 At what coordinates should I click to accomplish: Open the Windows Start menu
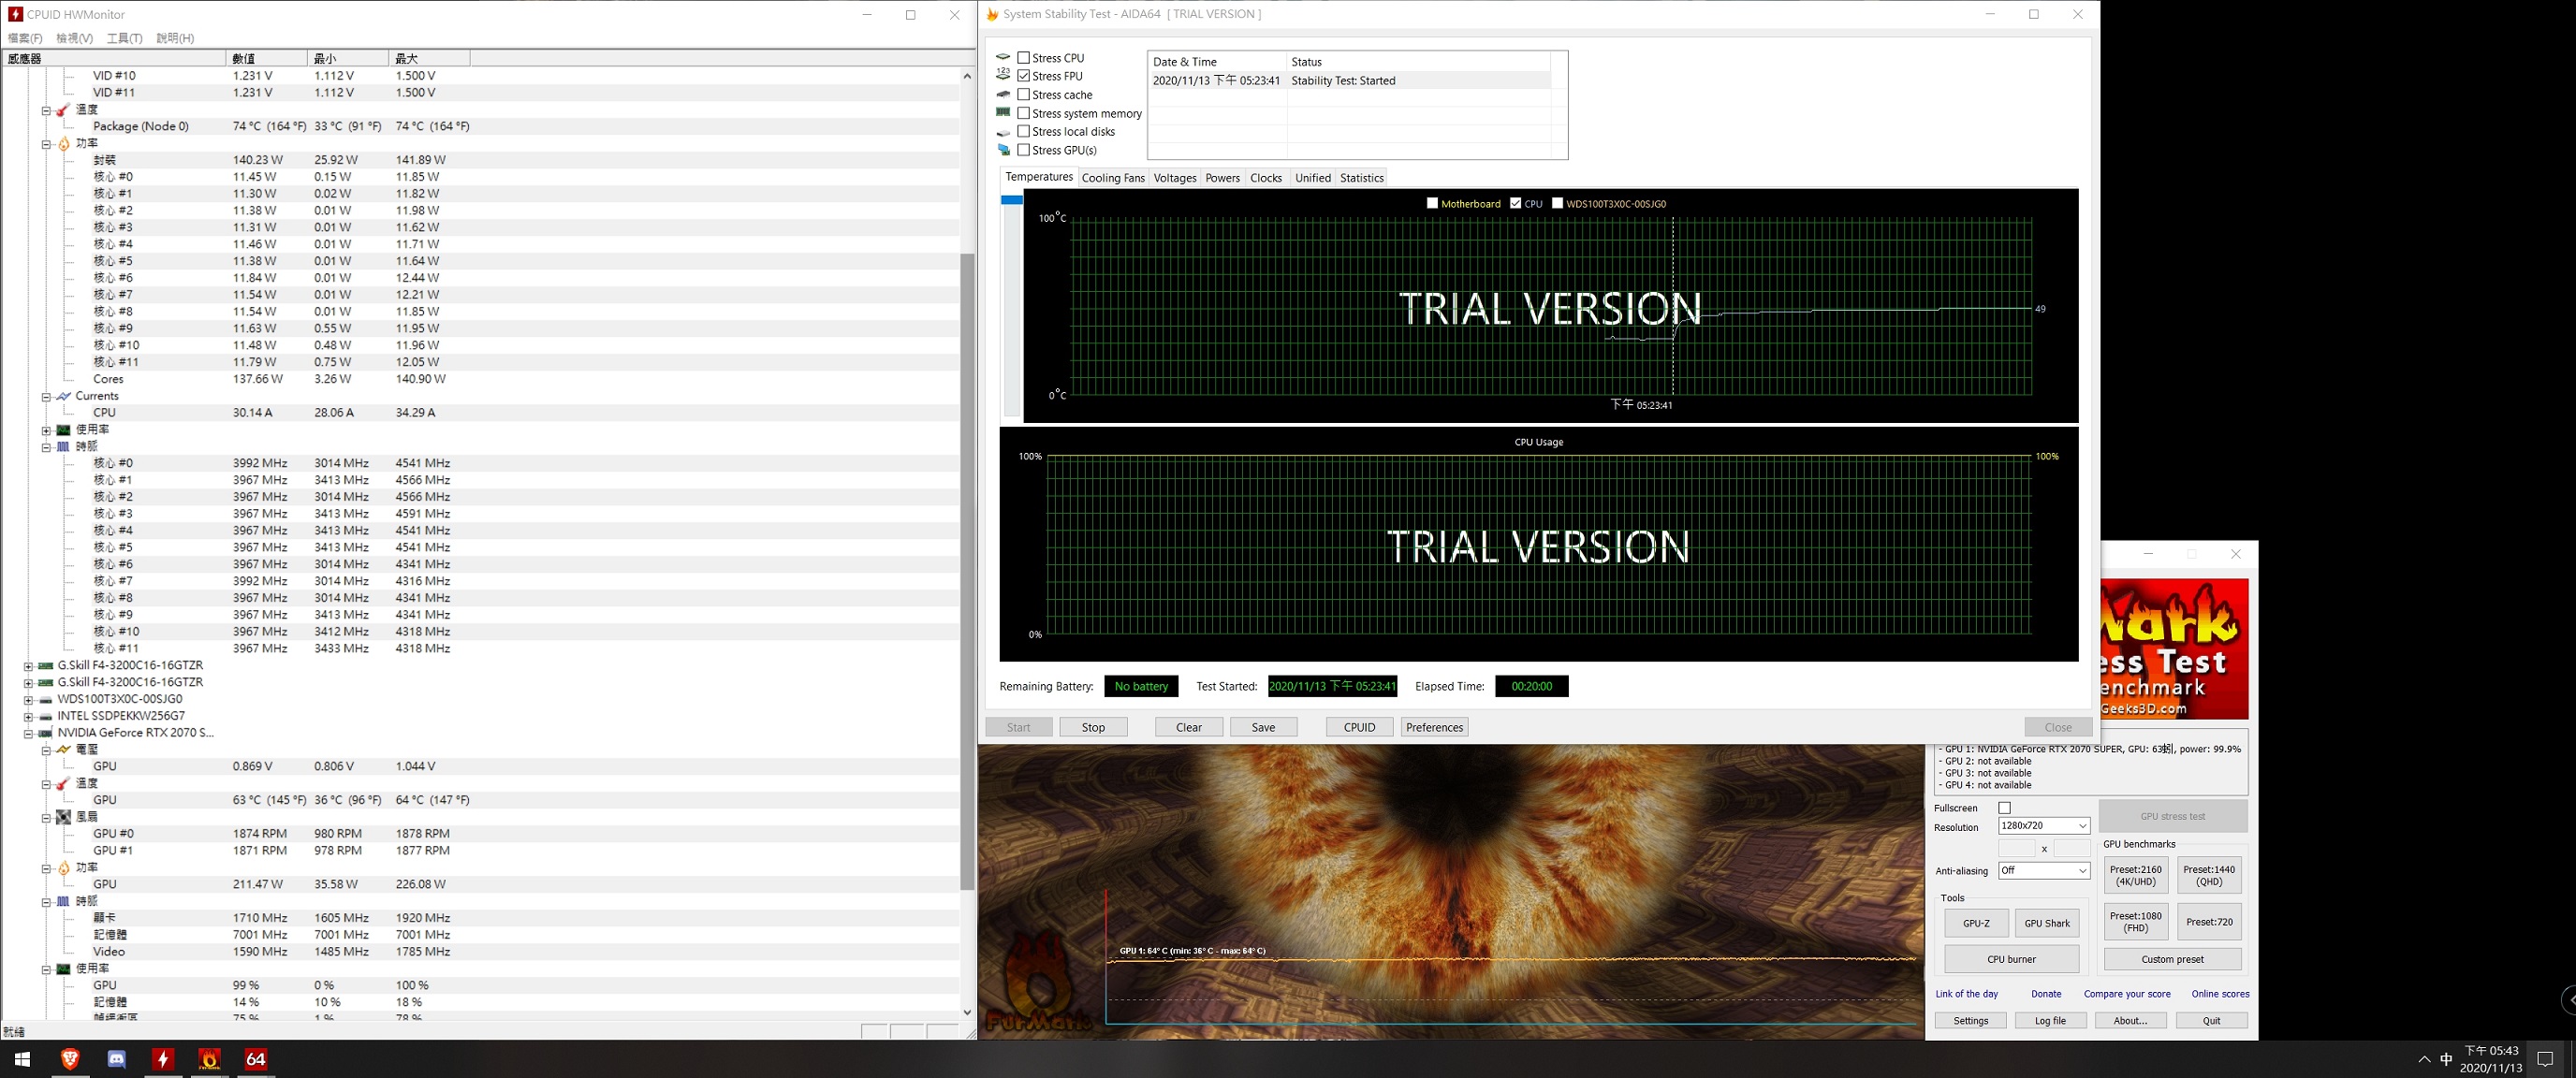[x=22, y=1059]
